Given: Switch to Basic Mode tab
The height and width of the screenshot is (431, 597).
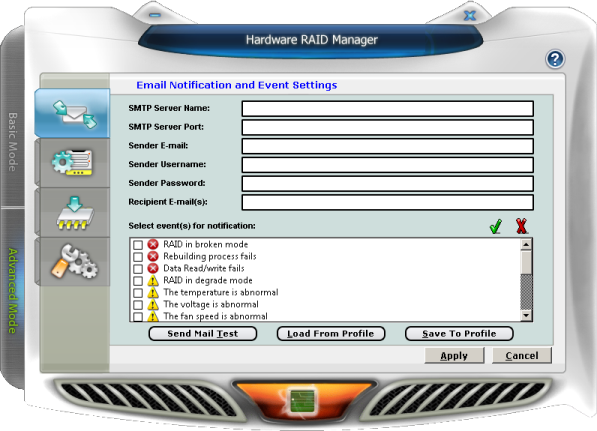Looking at the screenshot, I should point(13,142).
